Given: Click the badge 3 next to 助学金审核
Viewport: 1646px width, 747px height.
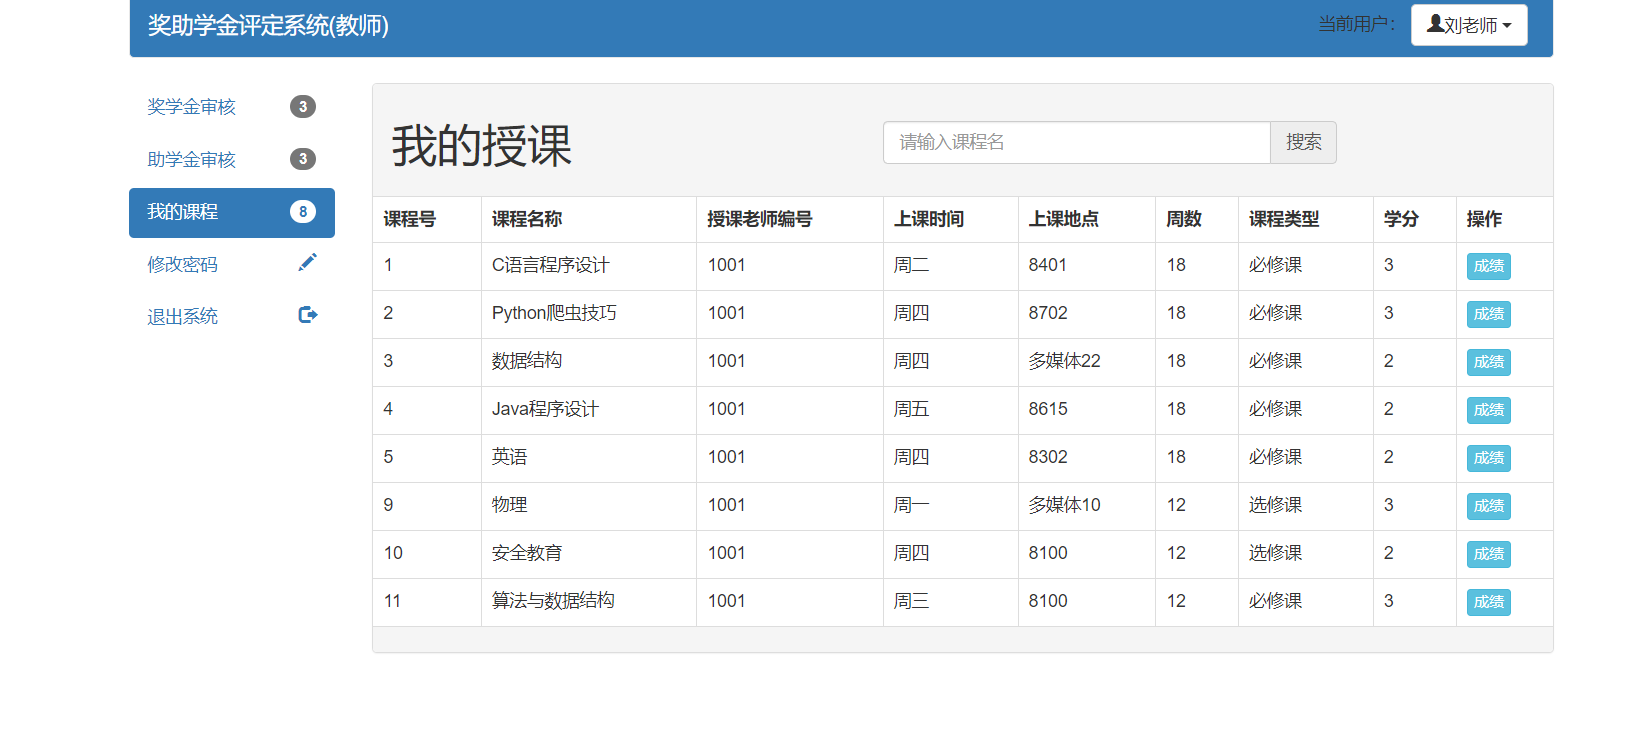Looking at the screenshot, I should tap(303, 159).
